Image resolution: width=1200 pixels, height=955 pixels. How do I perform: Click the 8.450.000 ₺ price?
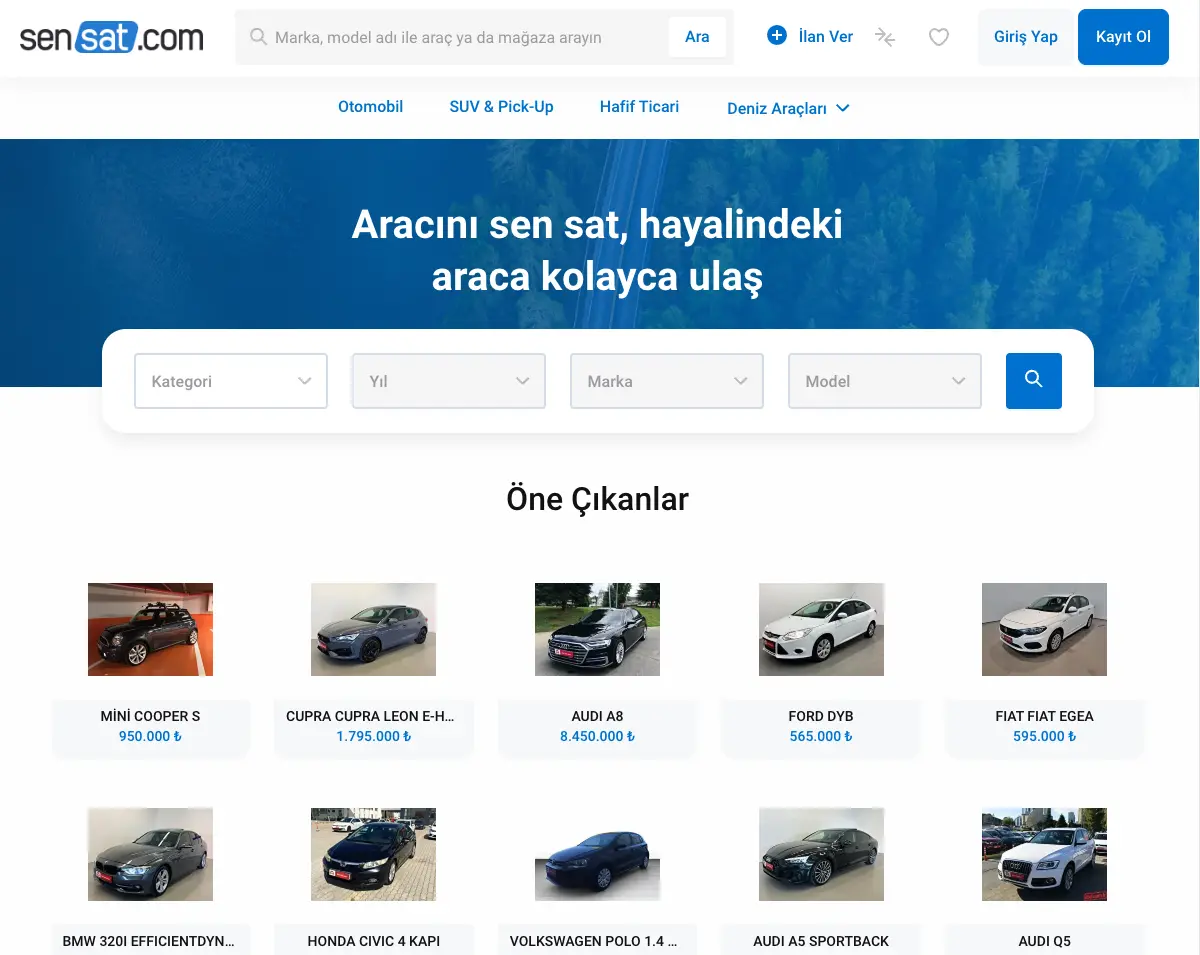[x=597, y=736]
